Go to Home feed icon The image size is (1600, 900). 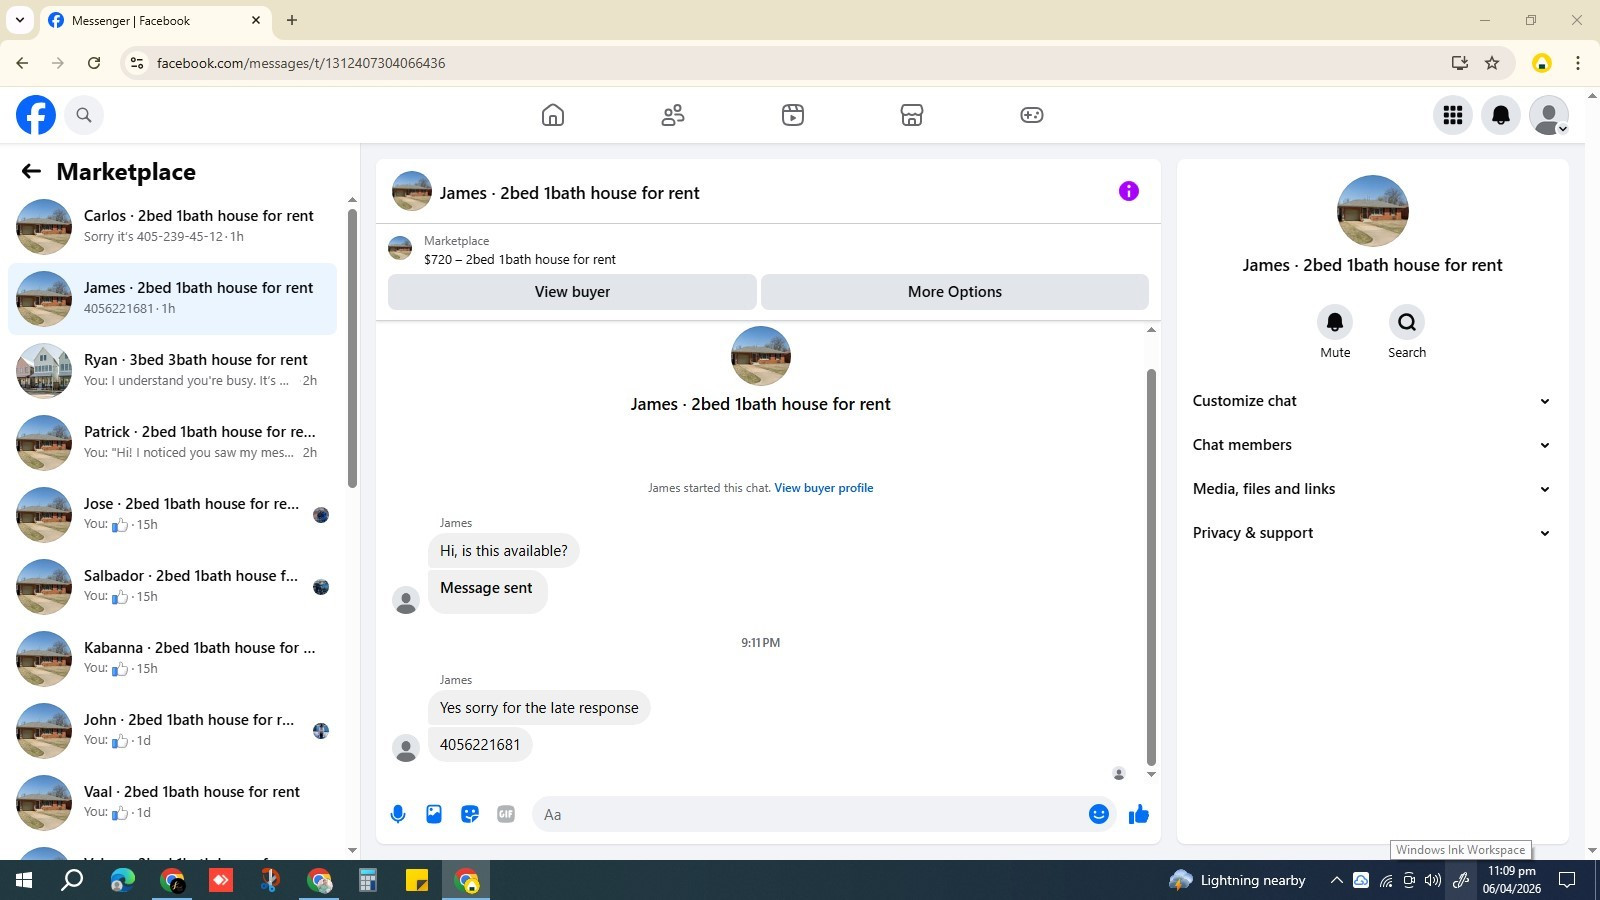point(553,115)
